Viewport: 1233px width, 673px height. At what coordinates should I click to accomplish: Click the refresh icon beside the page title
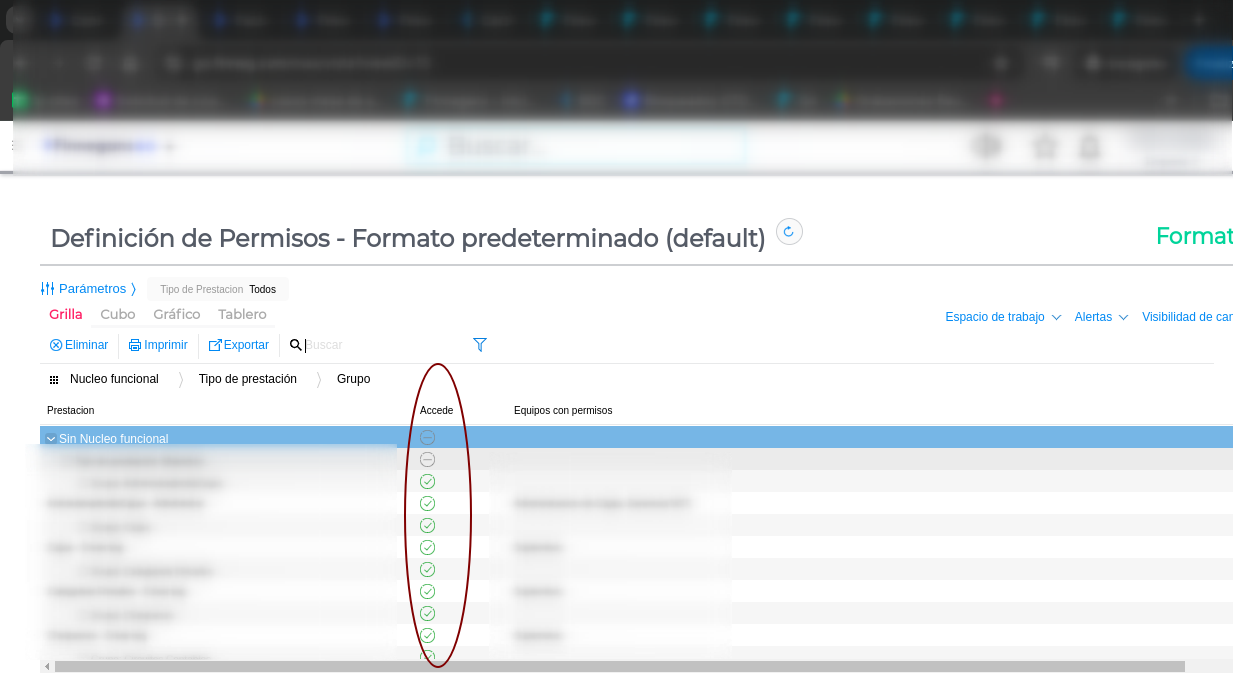click(789, 232)
